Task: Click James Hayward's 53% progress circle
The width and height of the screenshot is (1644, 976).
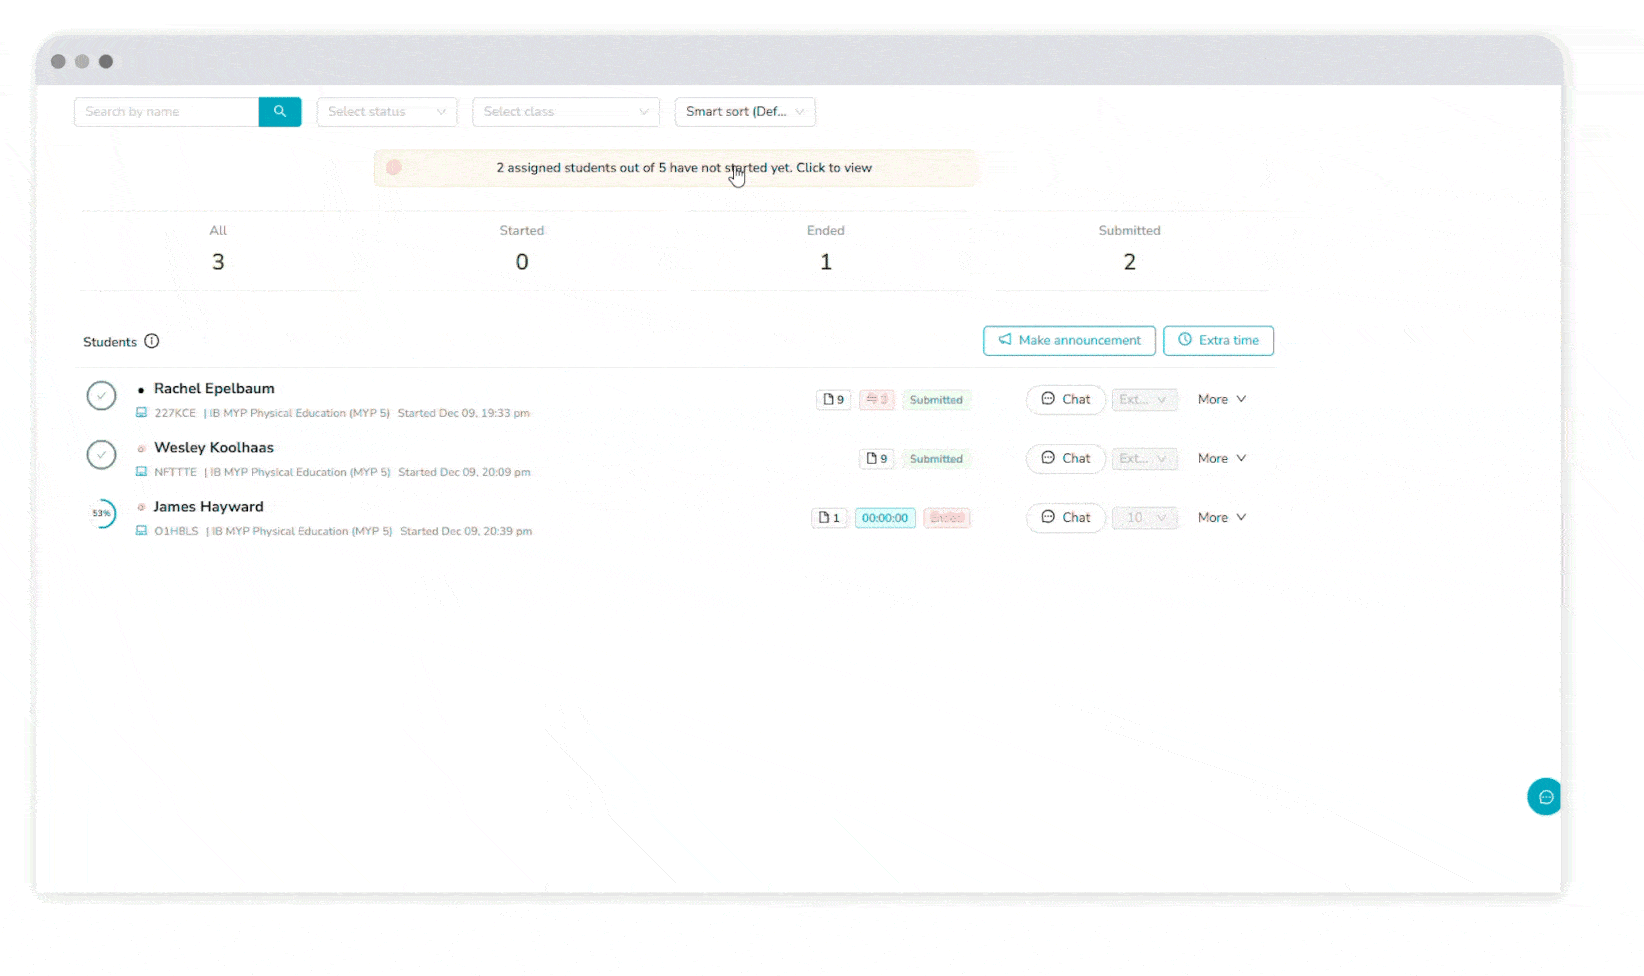Action: click(102, 514)
